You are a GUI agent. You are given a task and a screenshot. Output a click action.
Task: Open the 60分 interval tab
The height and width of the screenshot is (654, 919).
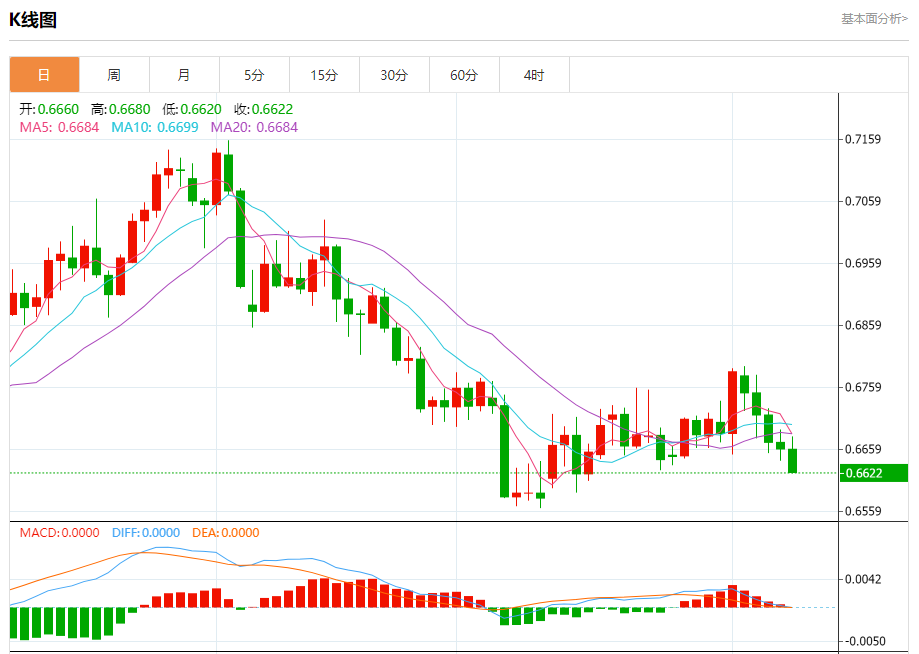464,74
